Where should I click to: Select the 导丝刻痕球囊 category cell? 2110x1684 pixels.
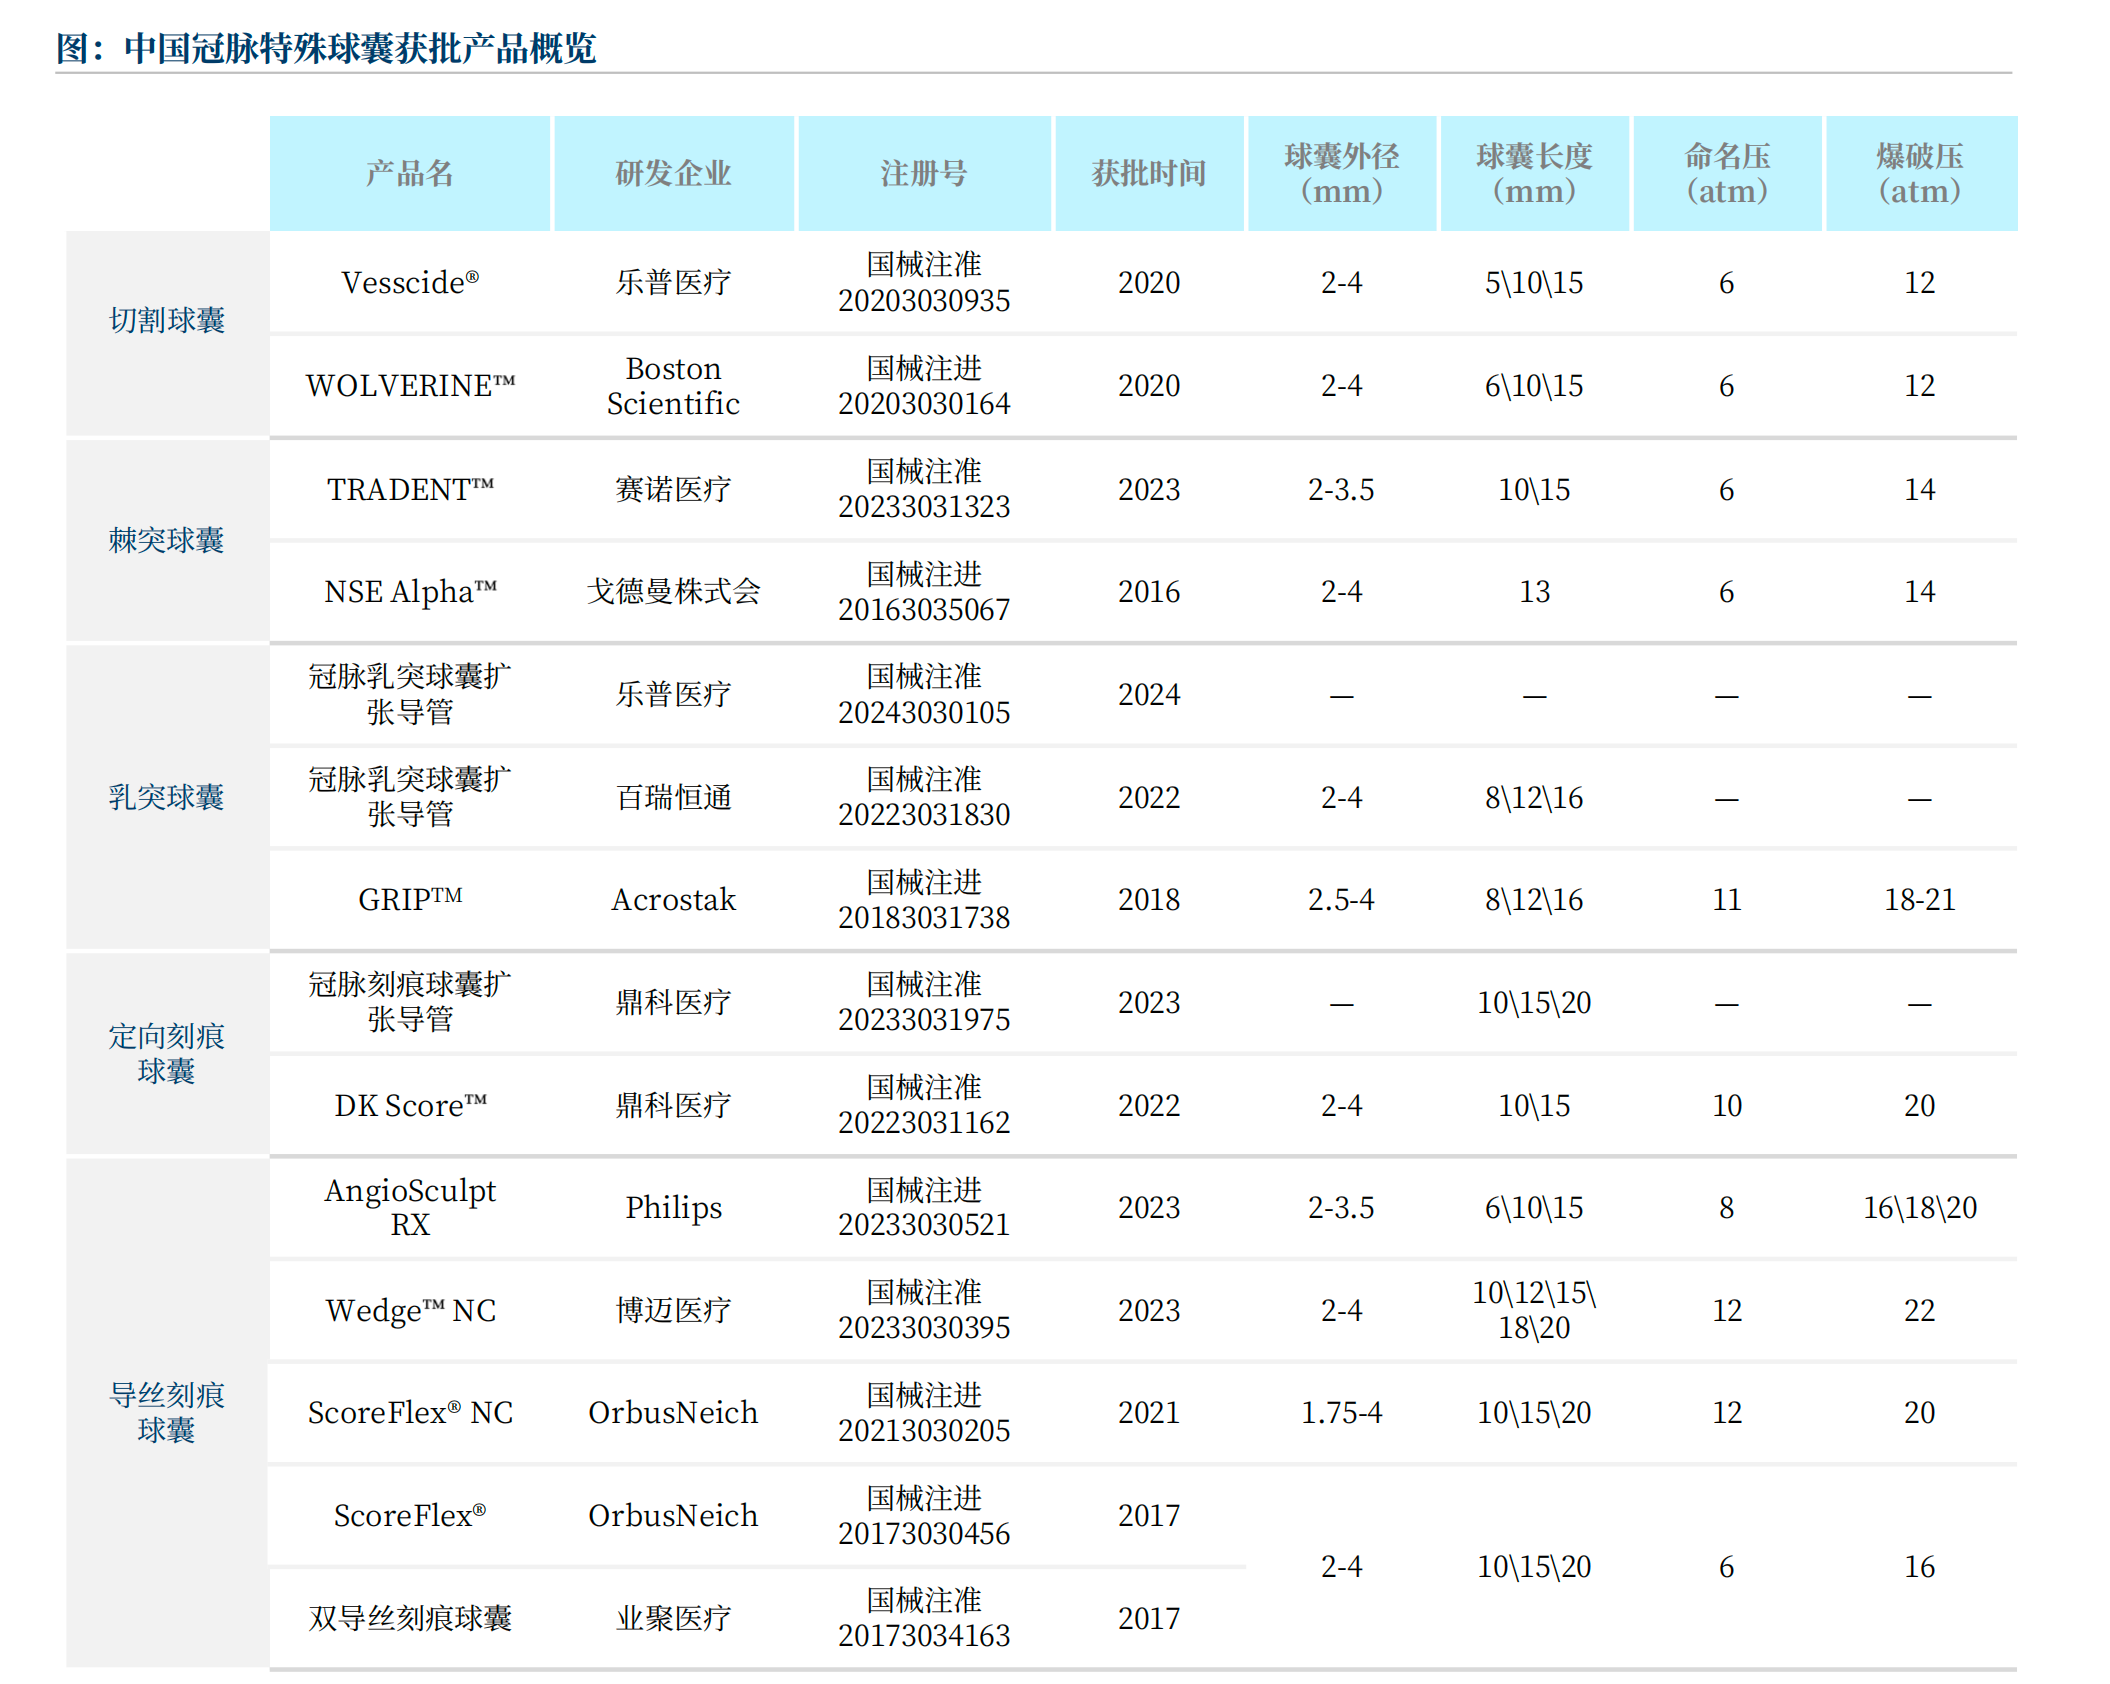coord(166,1411)
